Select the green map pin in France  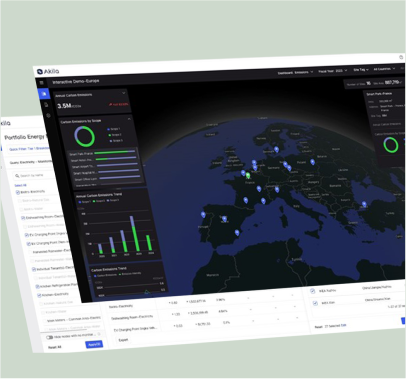point(248,175)
